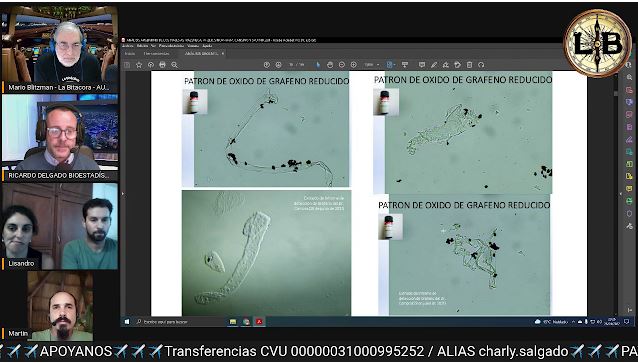
Task: Open the shield protect tool in right pane
Action: (629, 213)
